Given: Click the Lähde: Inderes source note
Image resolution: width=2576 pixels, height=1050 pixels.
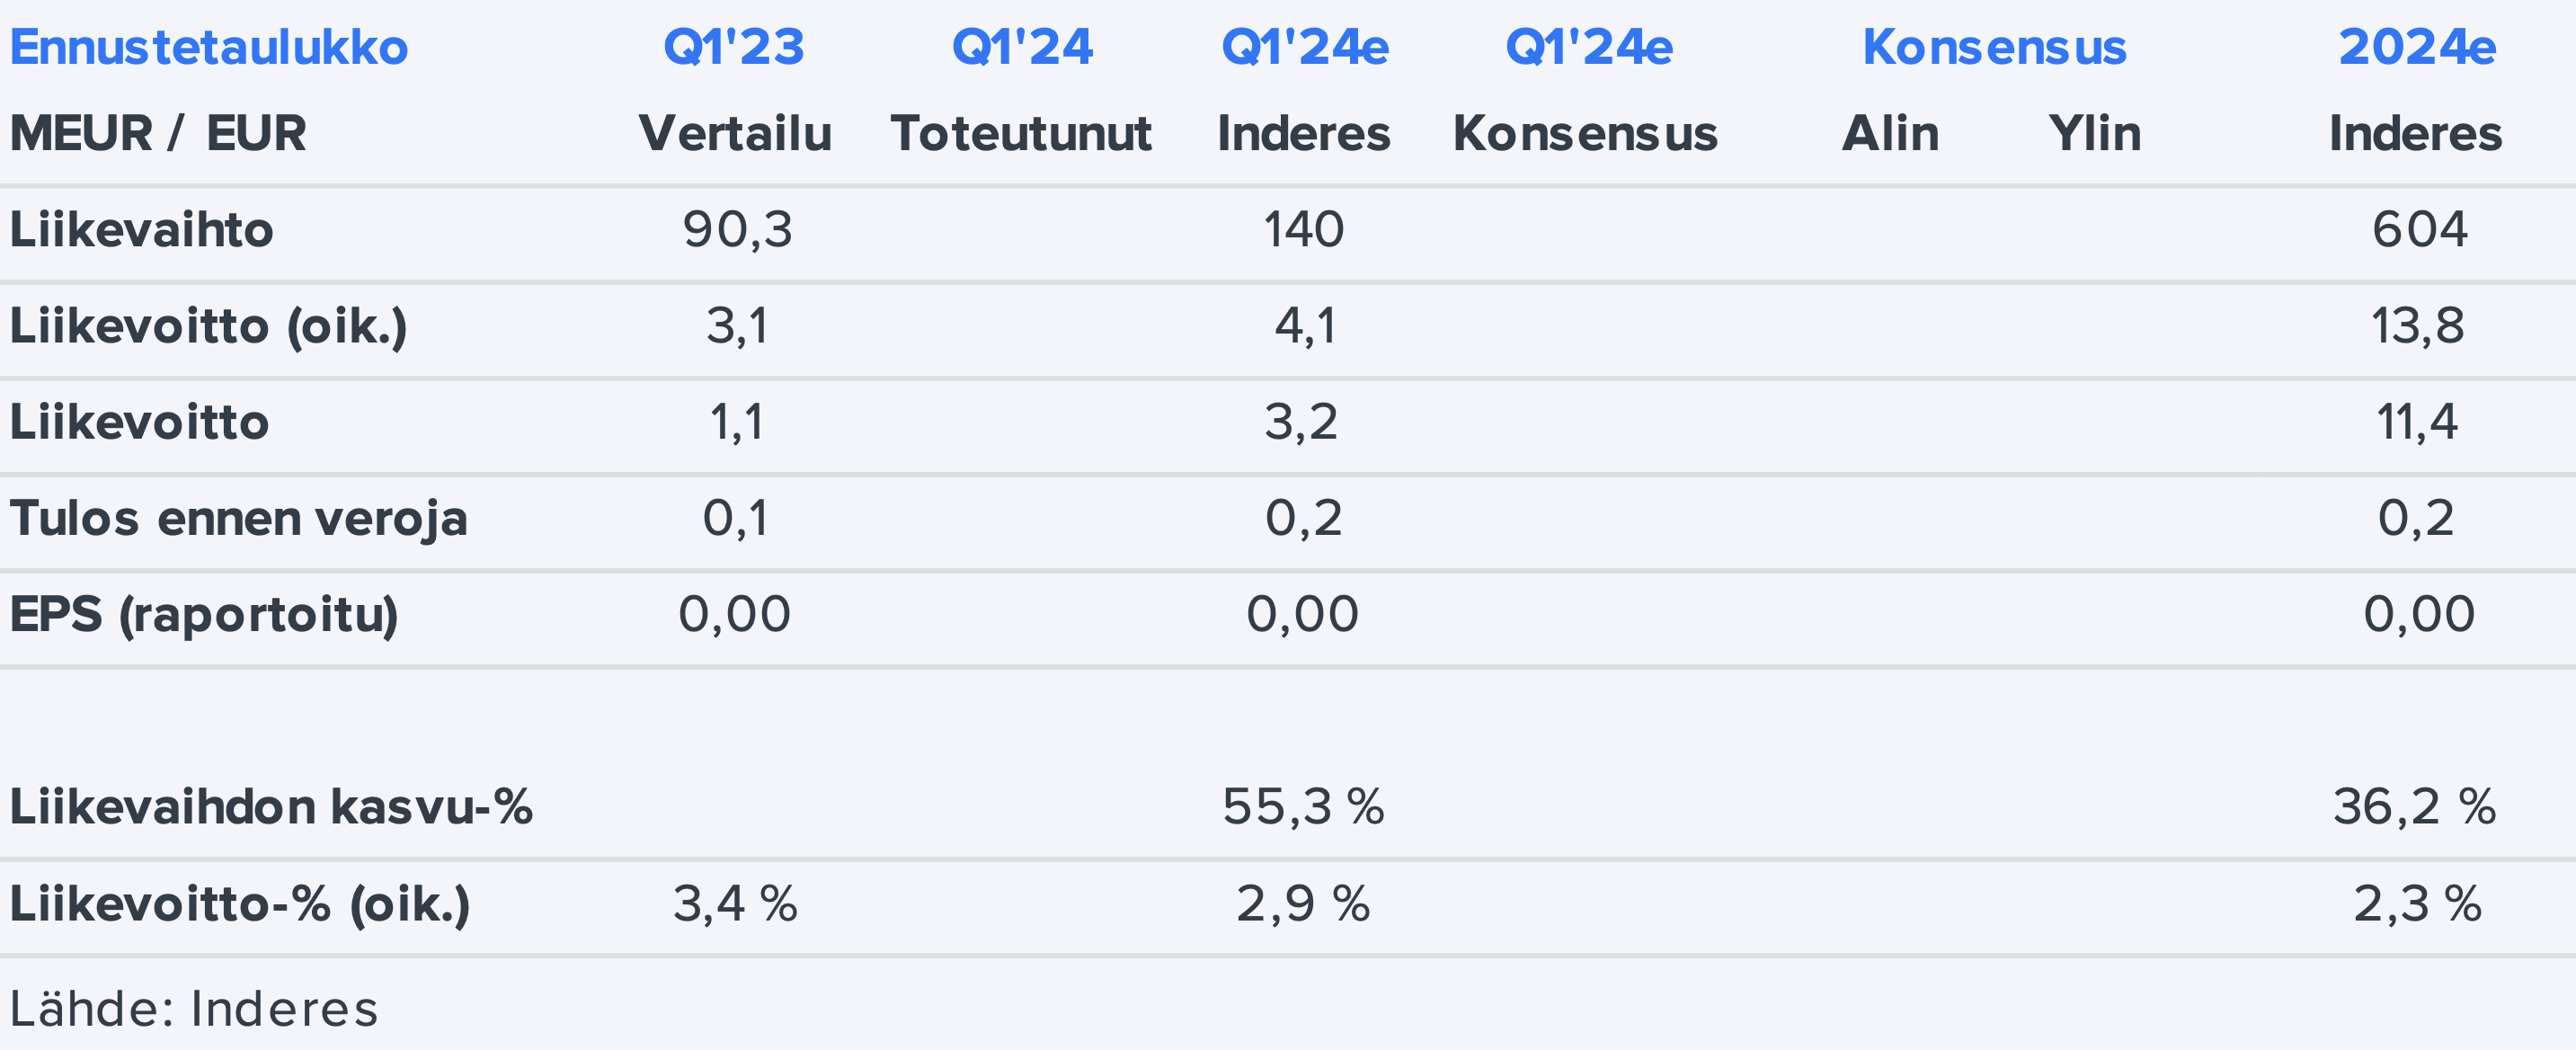Looking at the screenshot, I should [194, 1008].
